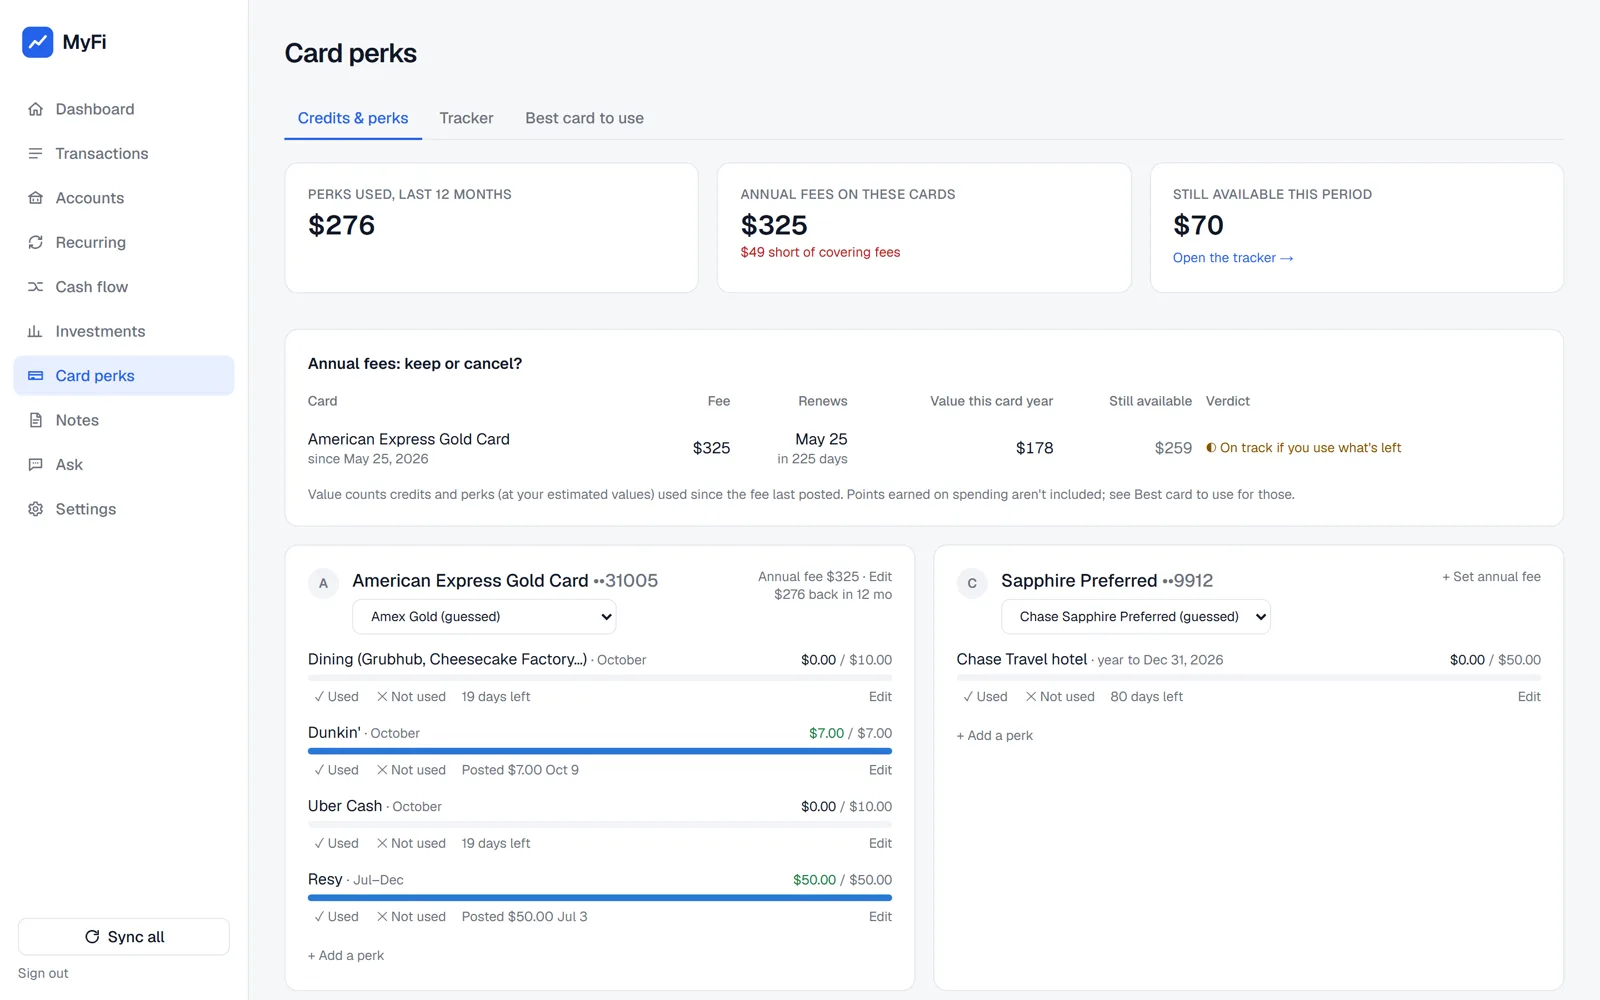Edit the Amex Gold annual fee
1600x1000 pixels.
coord(880,577)
